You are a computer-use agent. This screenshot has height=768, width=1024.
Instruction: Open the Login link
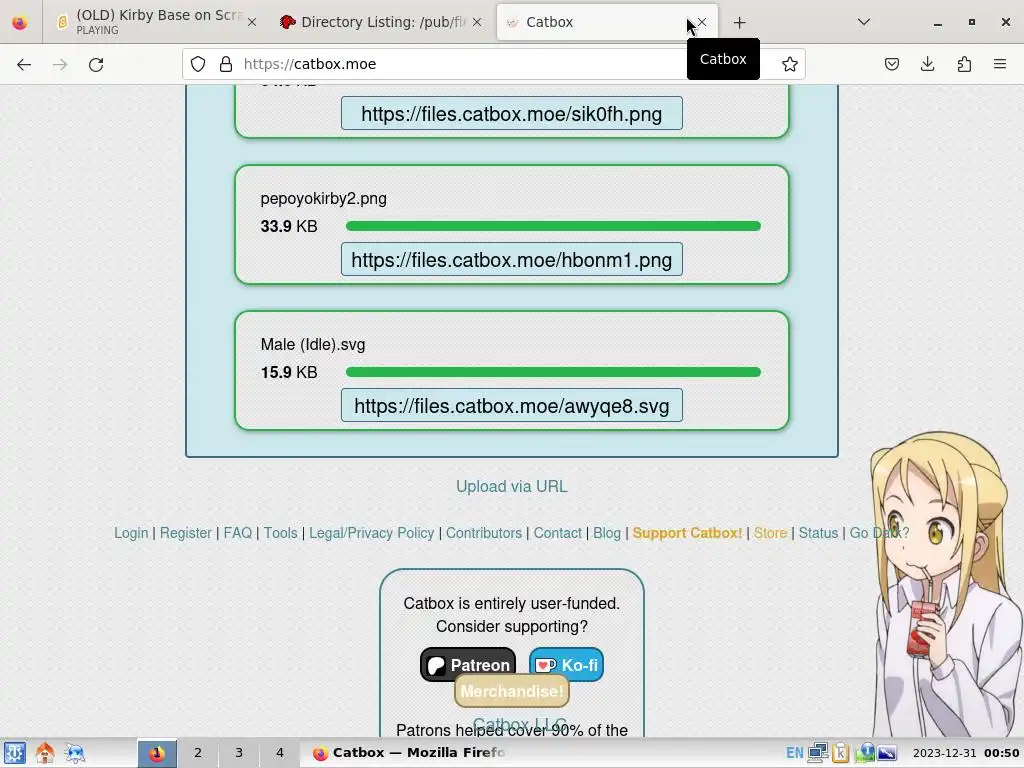131,533
